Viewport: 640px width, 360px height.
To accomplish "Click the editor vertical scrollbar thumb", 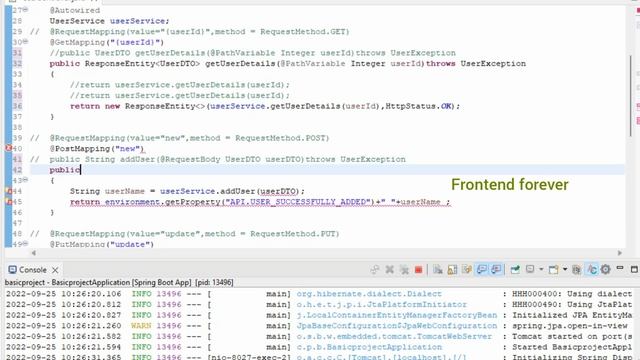I will point(631,96).
